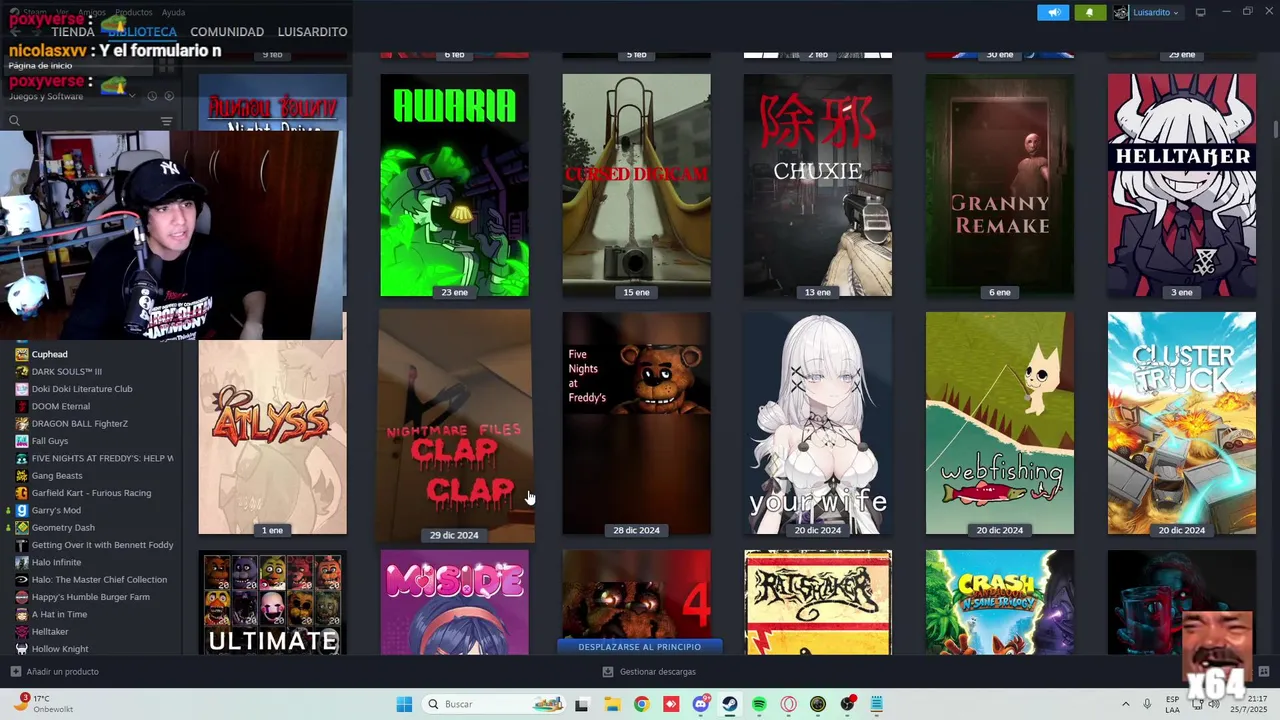Click the Geometry Dash game icon
The height and width of the screenshot is (720, 1280).
(21, 528)
